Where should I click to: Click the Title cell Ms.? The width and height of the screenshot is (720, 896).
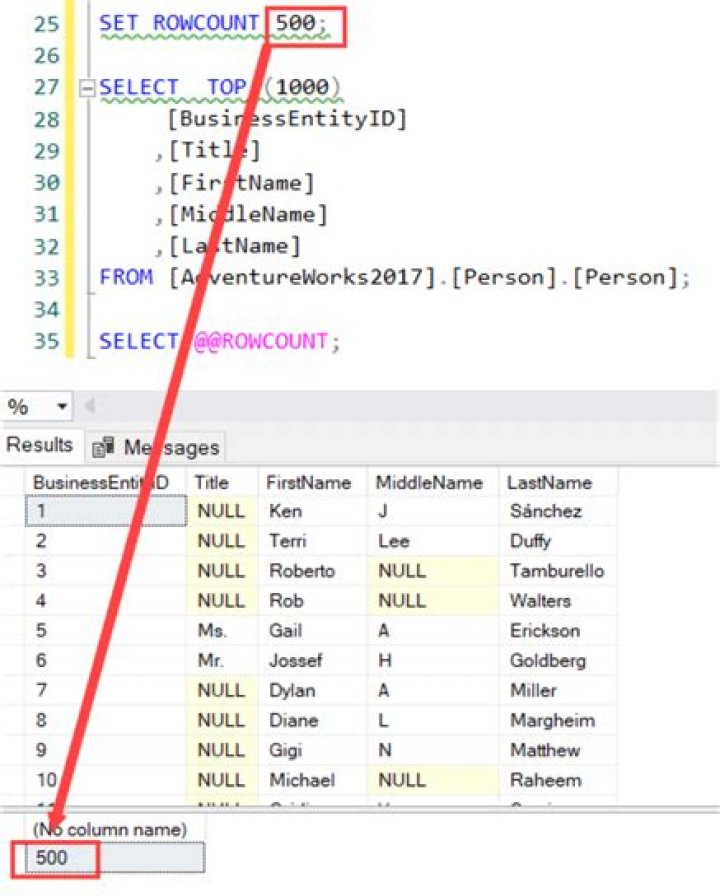pyautogui.click(x=222, y=630)
